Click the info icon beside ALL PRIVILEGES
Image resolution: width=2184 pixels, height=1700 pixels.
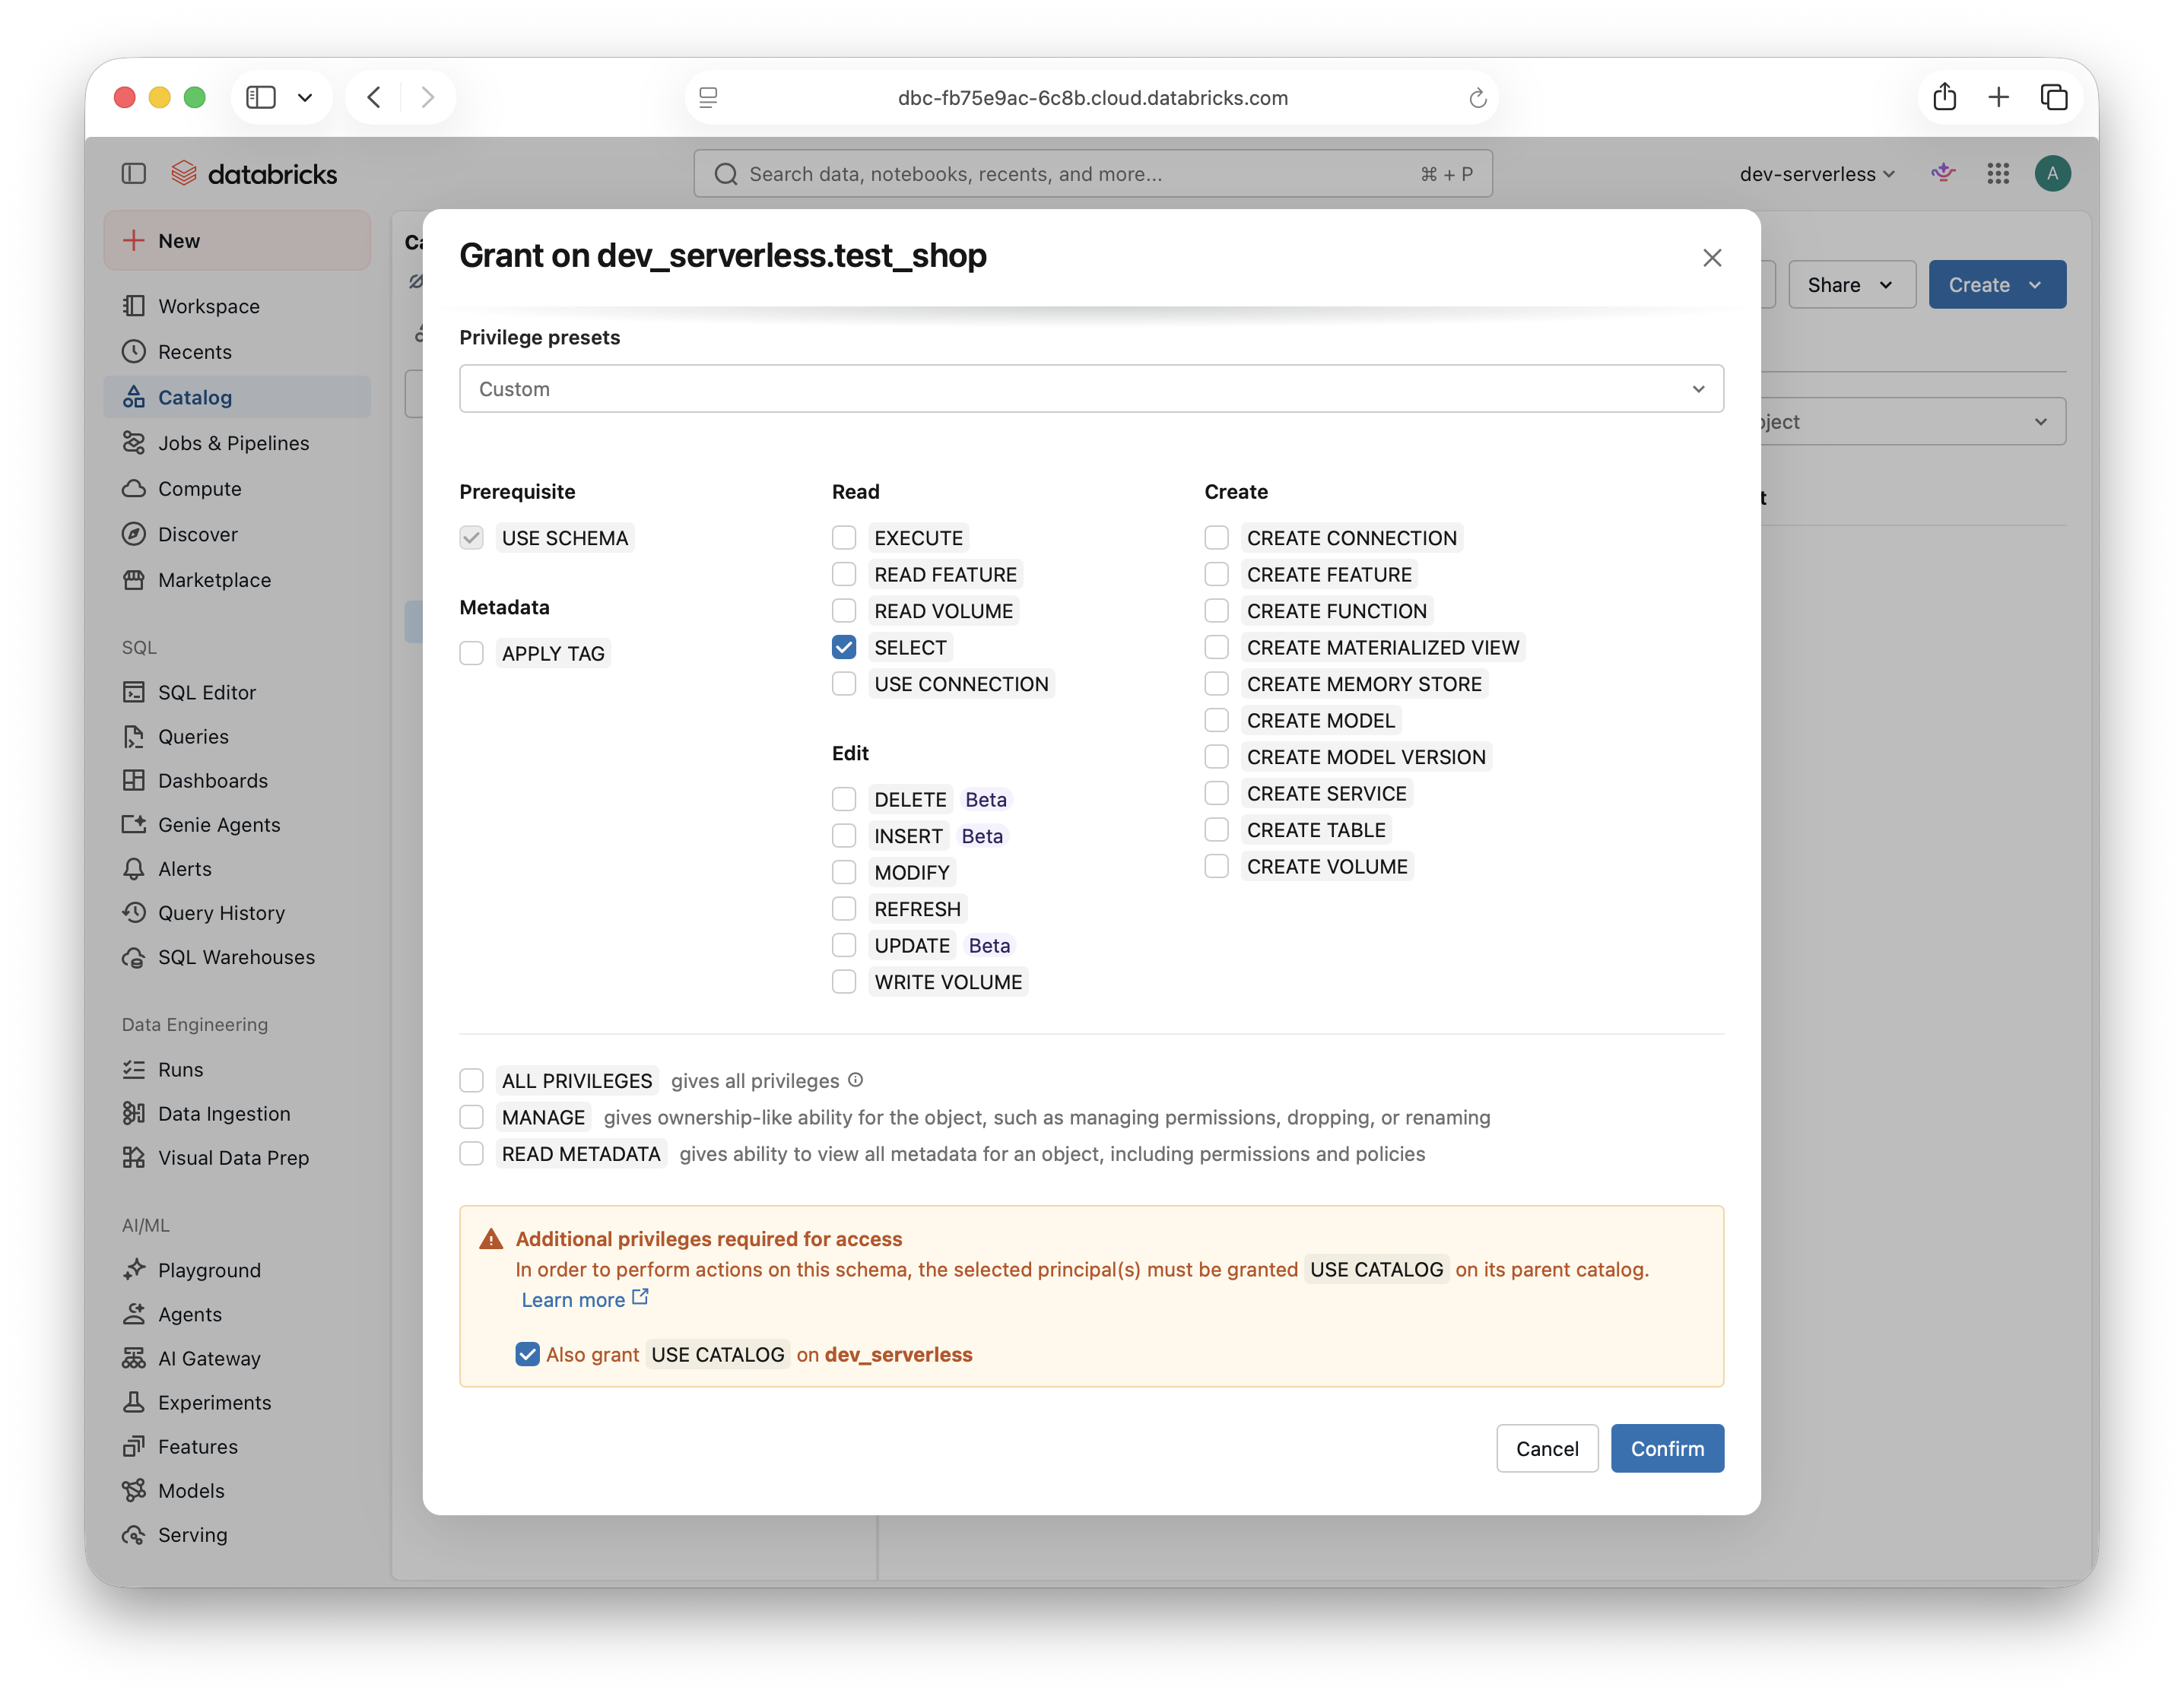click(x=856, y=1080)
